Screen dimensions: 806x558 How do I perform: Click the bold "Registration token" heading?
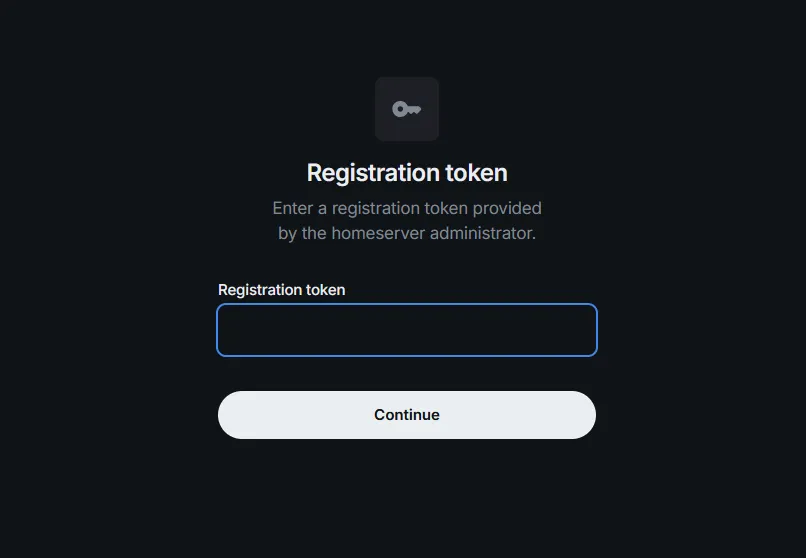407,173
